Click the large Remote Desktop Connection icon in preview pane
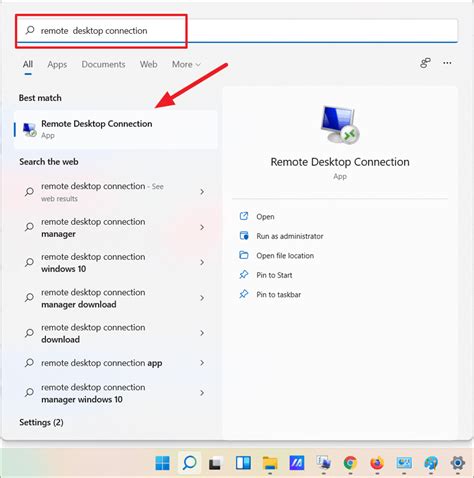The height and width of the screenshot is (478, 474). tap(340, 125)
